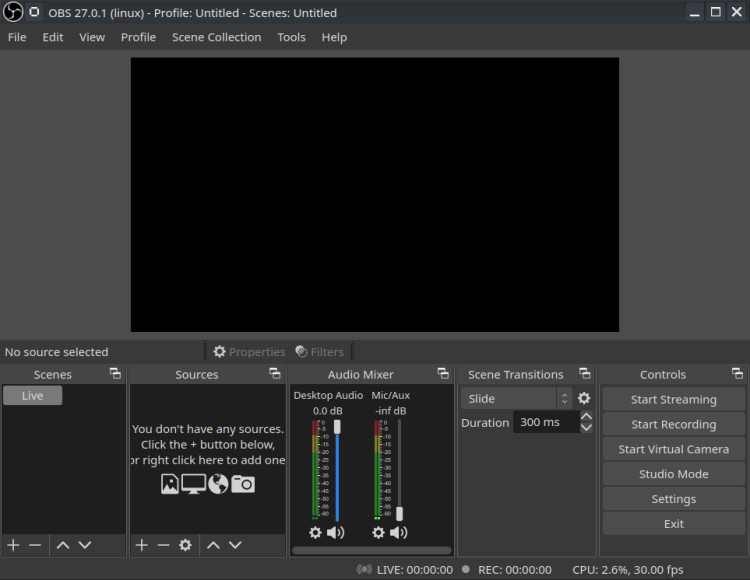Open Desktop Audio settings gear

coord(315,533)
